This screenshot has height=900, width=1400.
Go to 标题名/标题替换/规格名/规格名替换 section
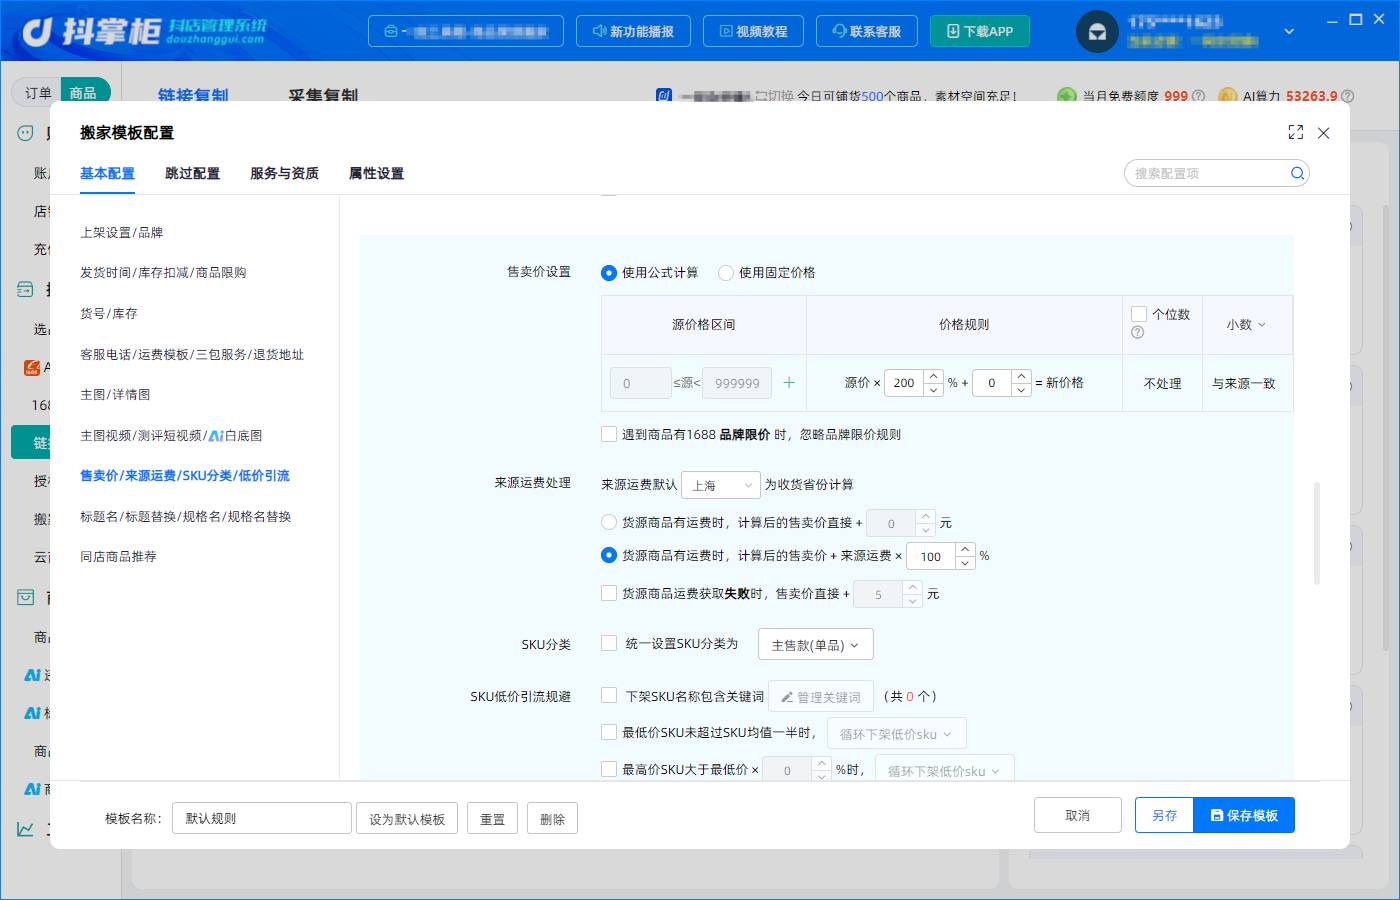pos(186,516)
